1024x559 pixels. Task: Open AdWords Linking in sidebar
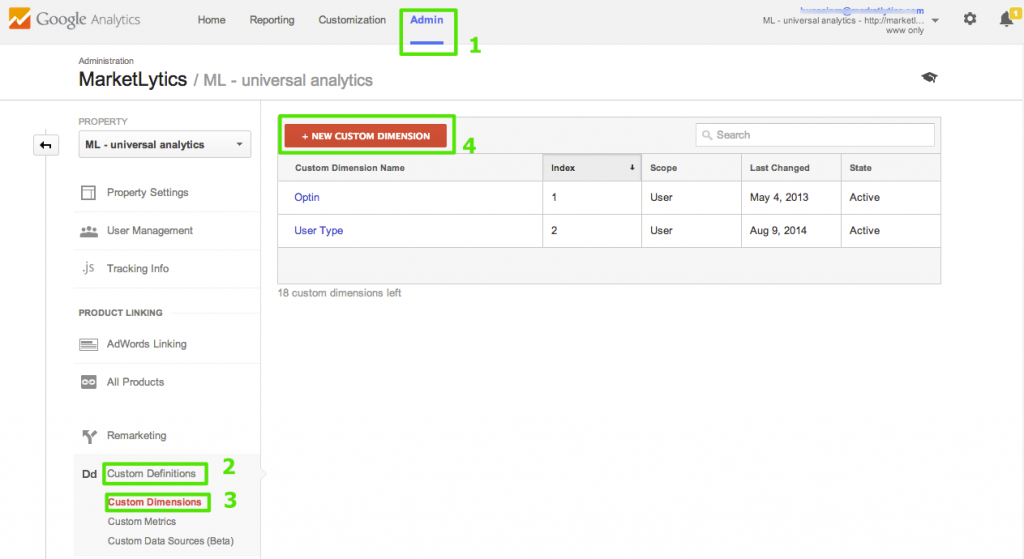pos(146,344)
